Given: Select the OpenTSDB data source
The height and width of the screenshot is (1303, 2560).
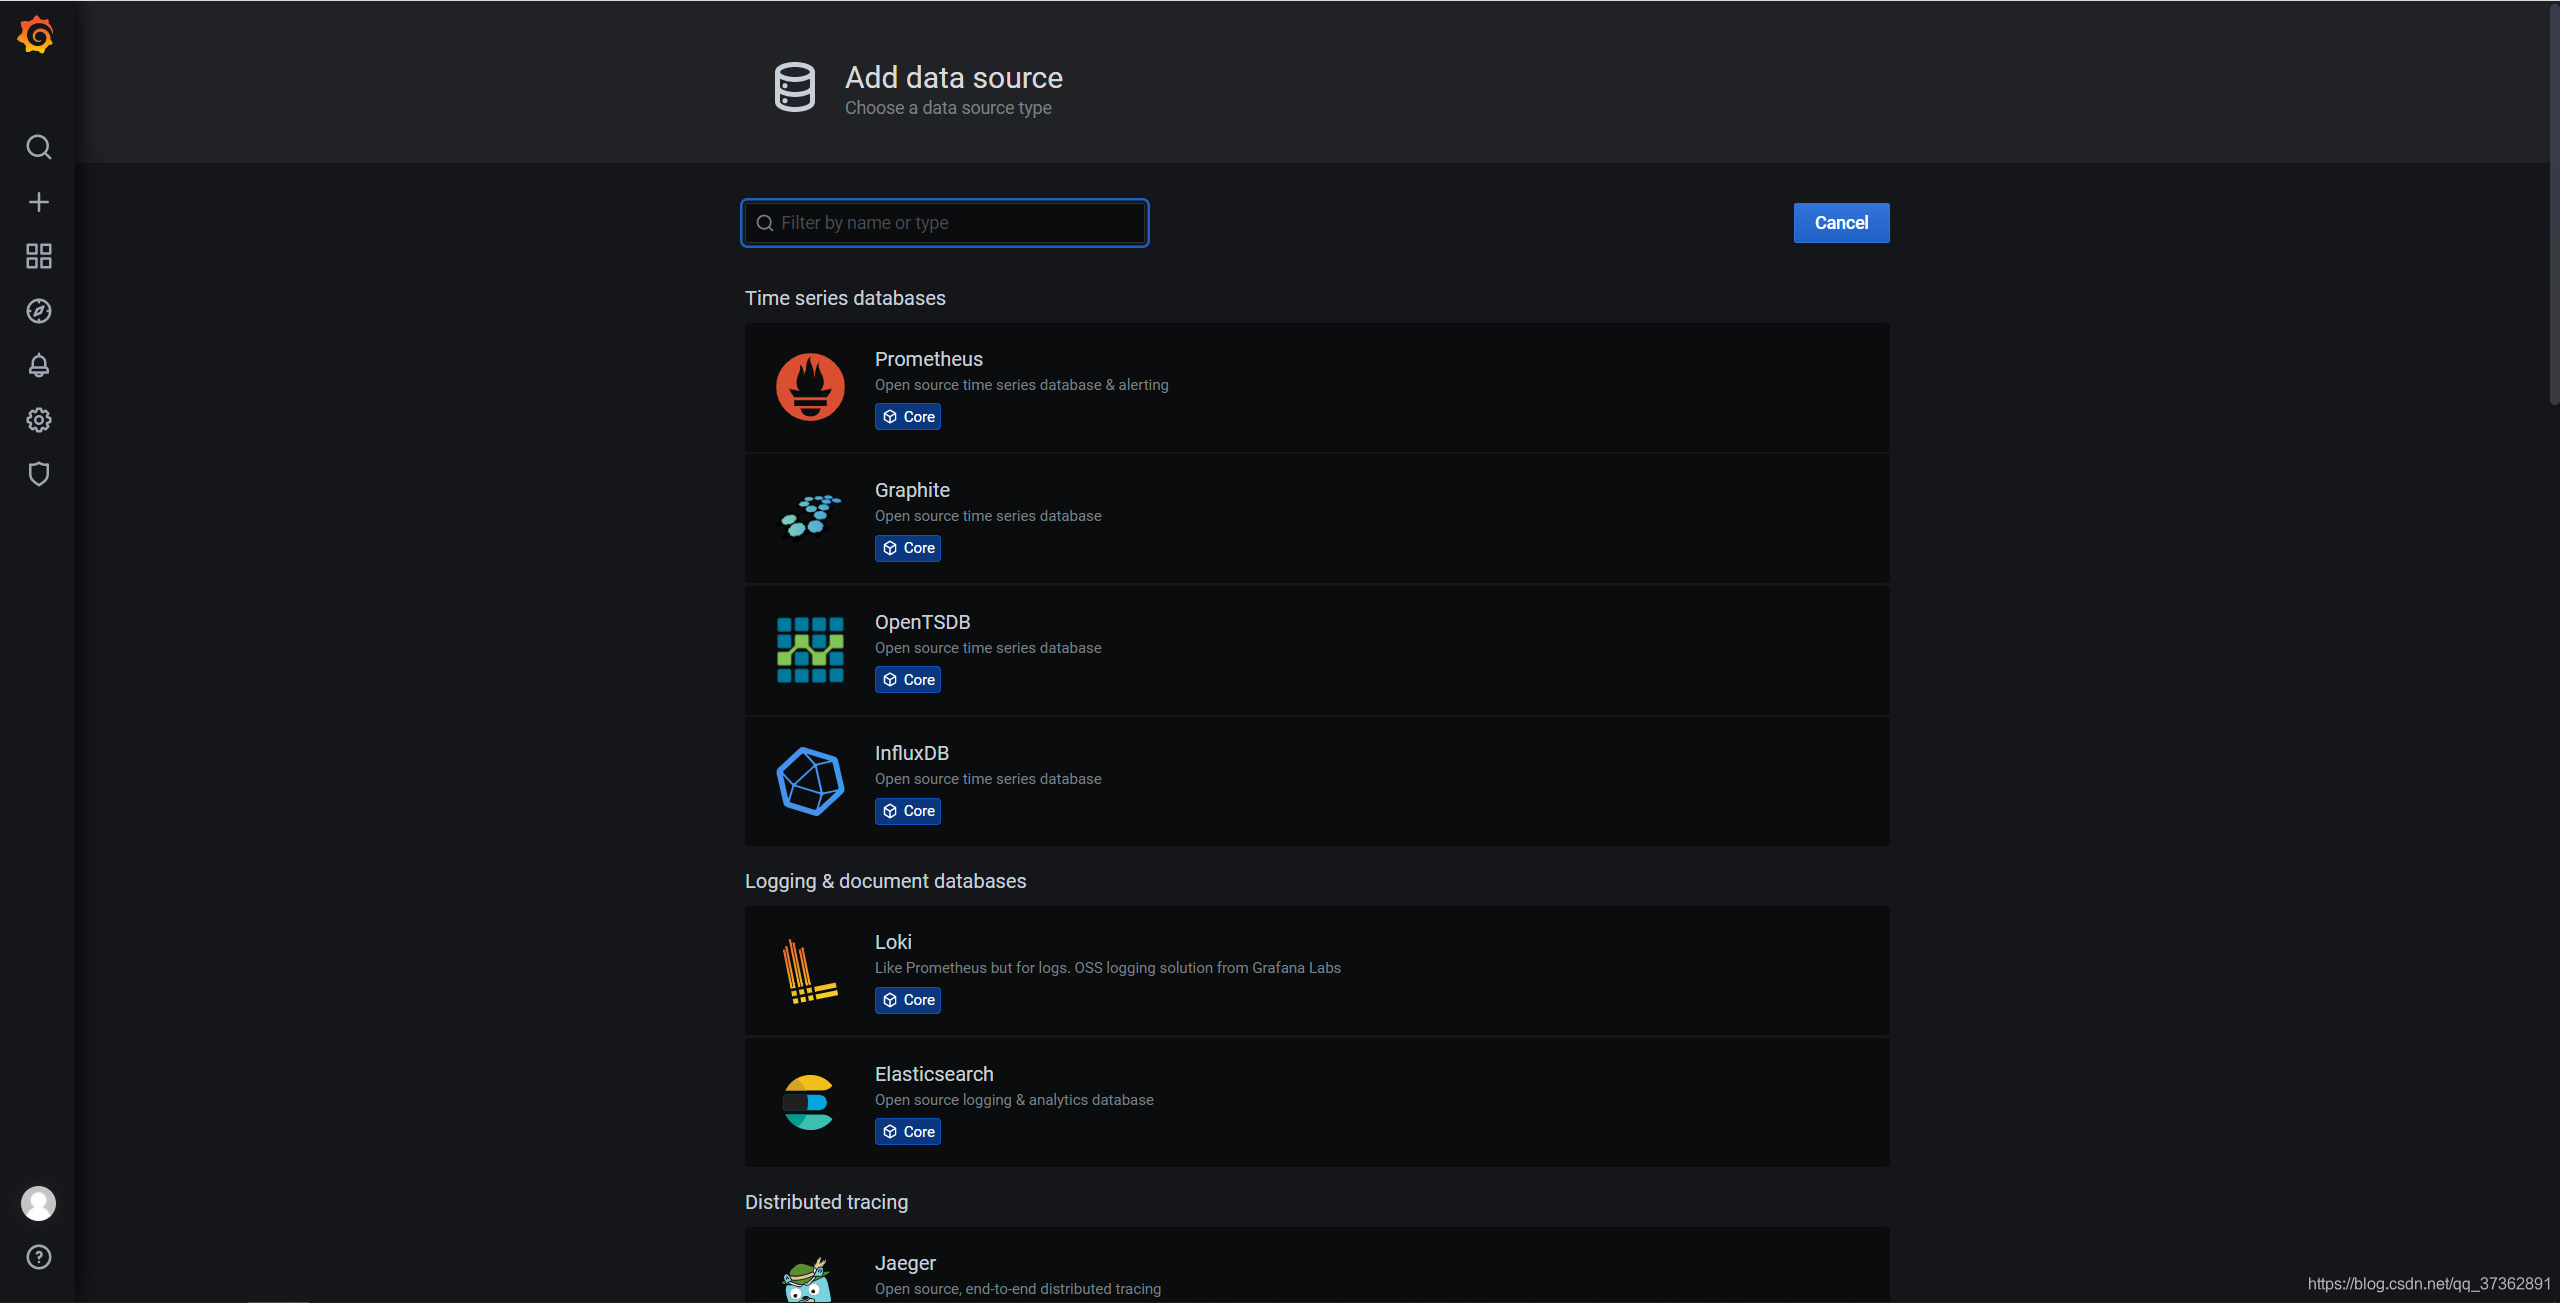Looking at the screenshot, I should [x=1317, y=650].
